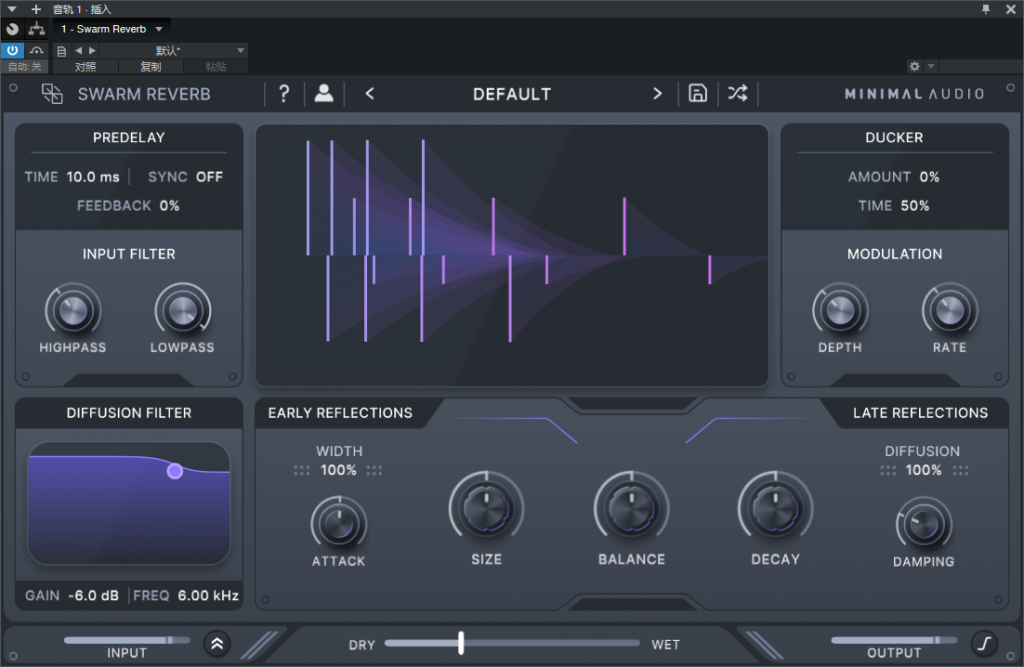Click the late reflections DIFFUSION 100% value
Screen dimensions: 1024x667
(923, 470)
